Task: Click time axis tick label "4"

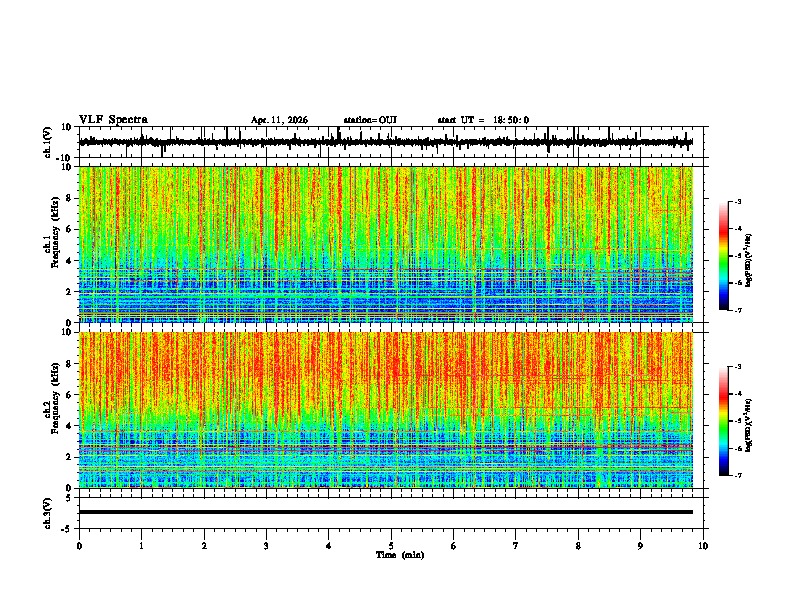Action: [329, 546]
